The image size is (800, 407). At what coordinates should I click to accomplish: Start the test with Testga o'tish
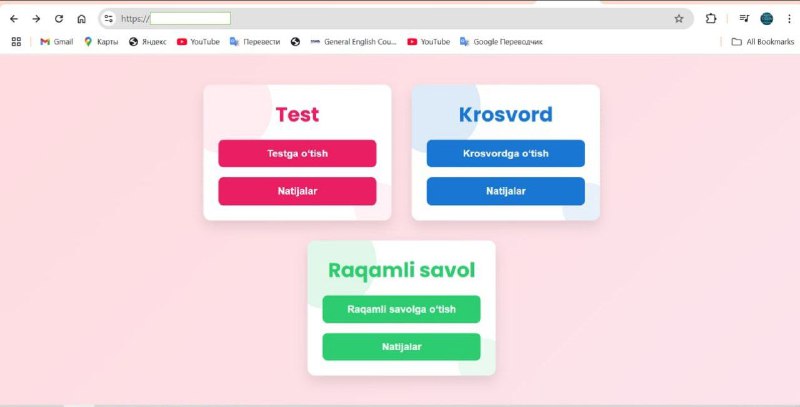[297, 154]
